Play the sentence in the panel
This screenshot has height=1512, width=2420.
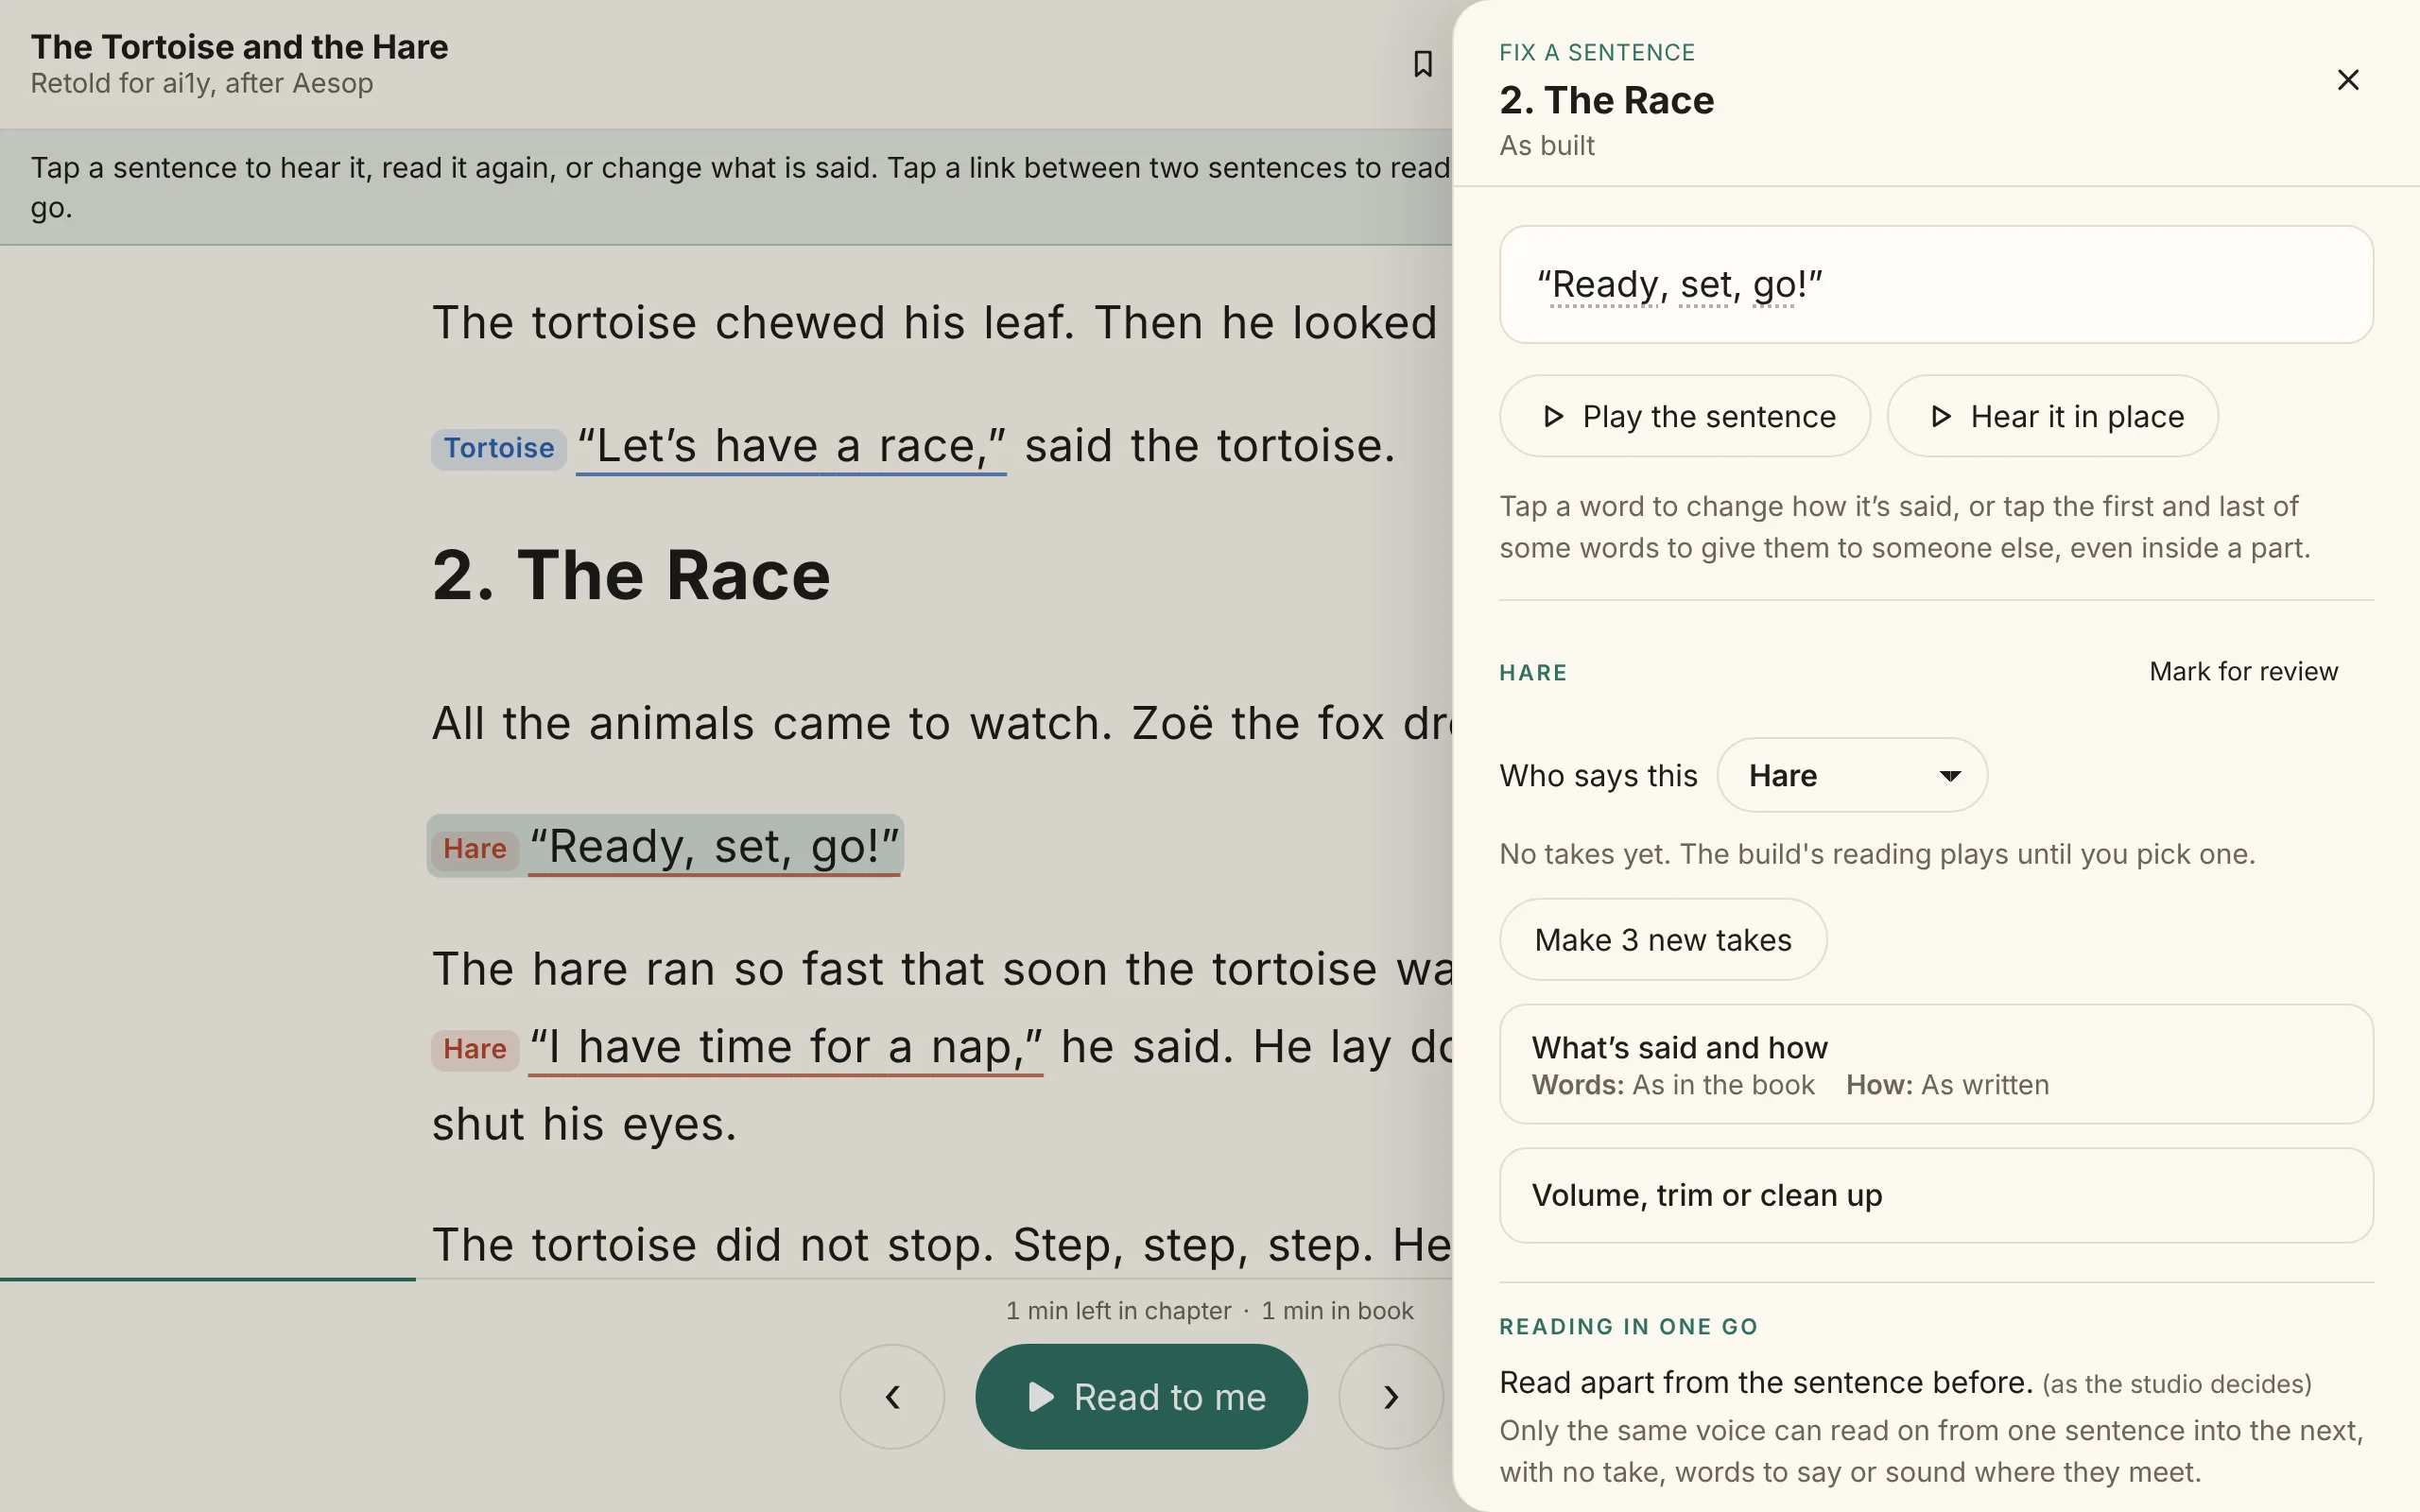(x=1684, y=416)
